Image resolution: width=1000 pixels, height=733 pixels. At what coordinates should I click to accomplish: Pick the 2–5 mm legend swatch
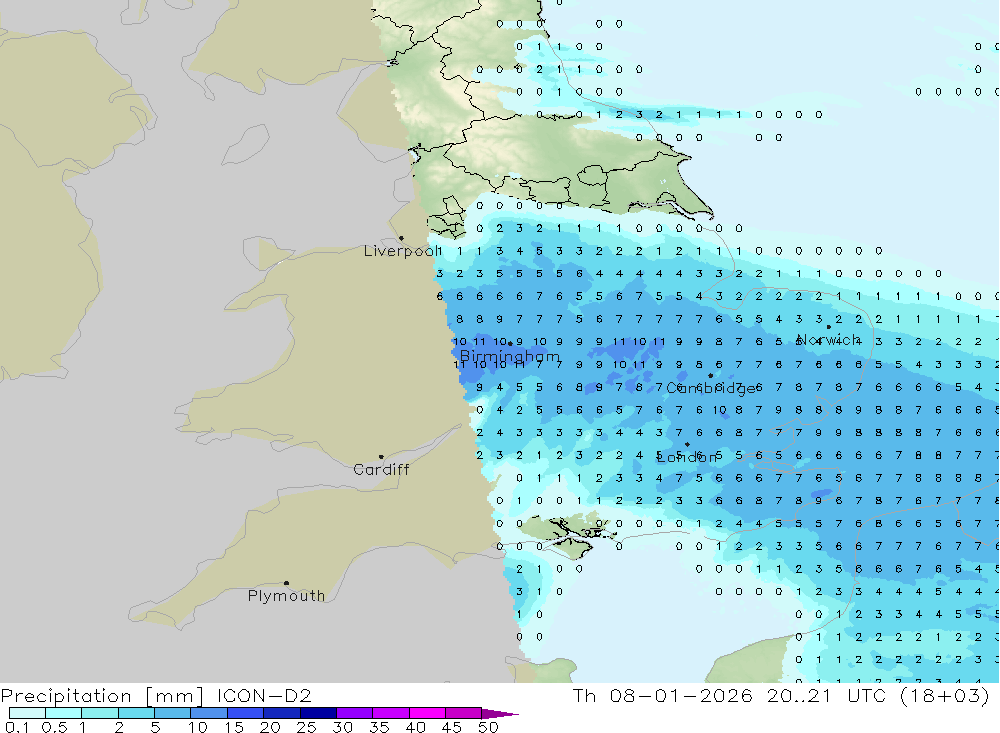pyautogui.click(x=136, y=713)
